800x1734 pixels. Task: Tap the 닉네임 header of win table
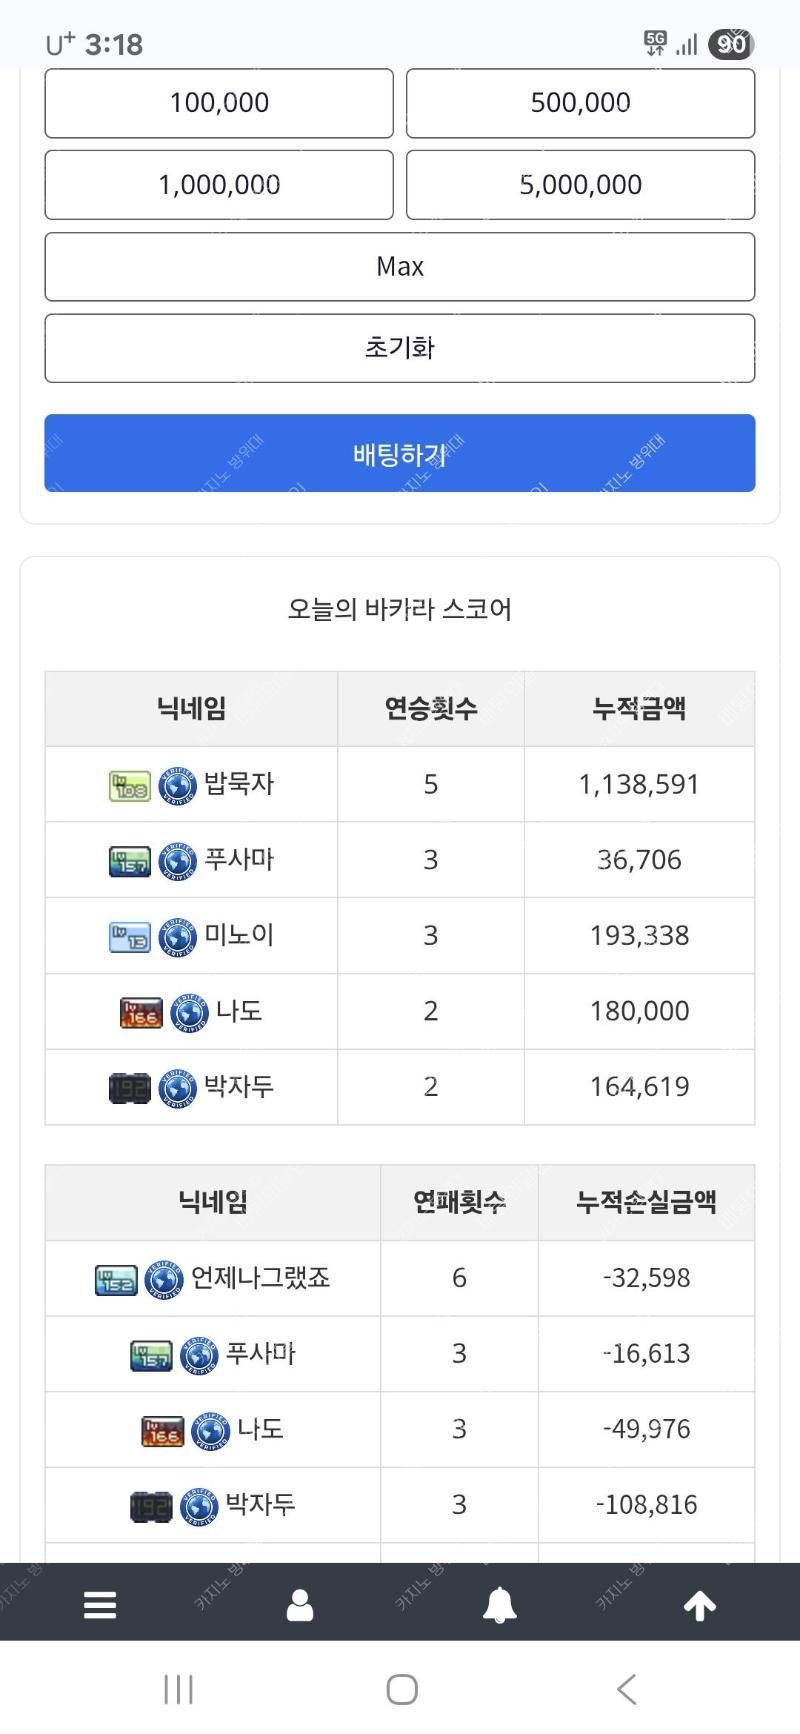(191, 709)
